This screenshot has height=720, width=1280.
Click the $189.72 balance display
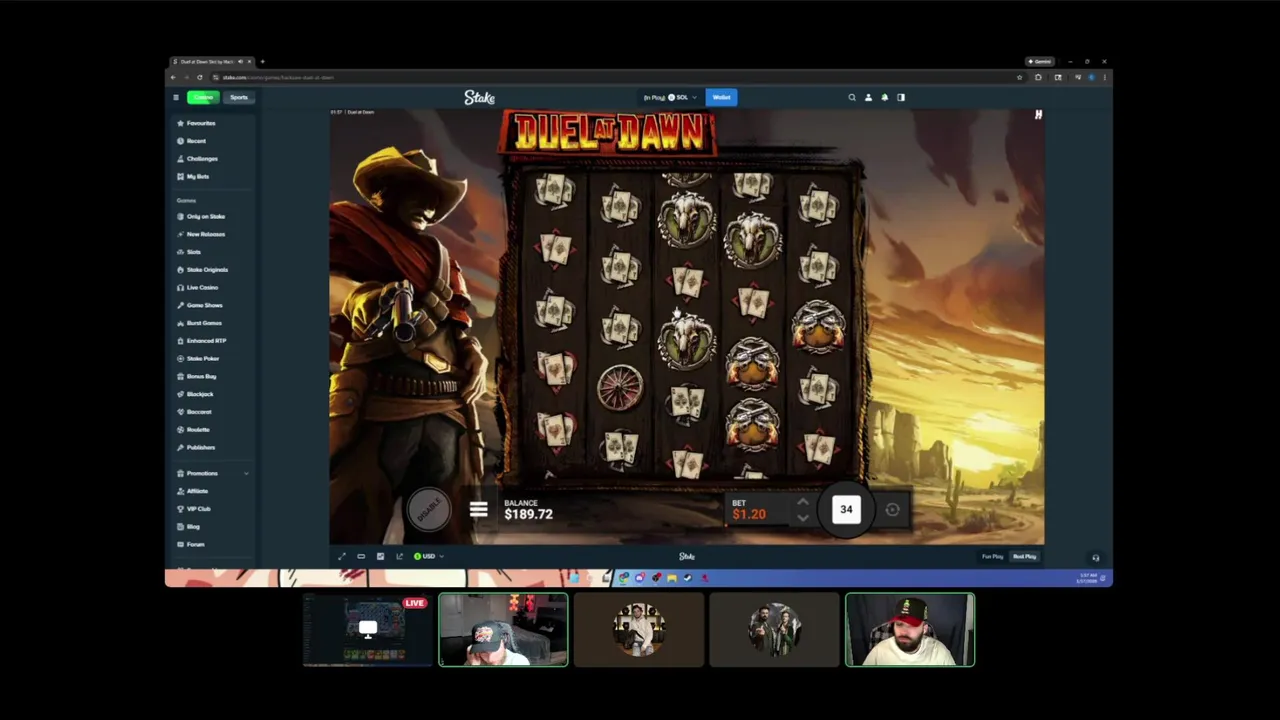(528, 514)
